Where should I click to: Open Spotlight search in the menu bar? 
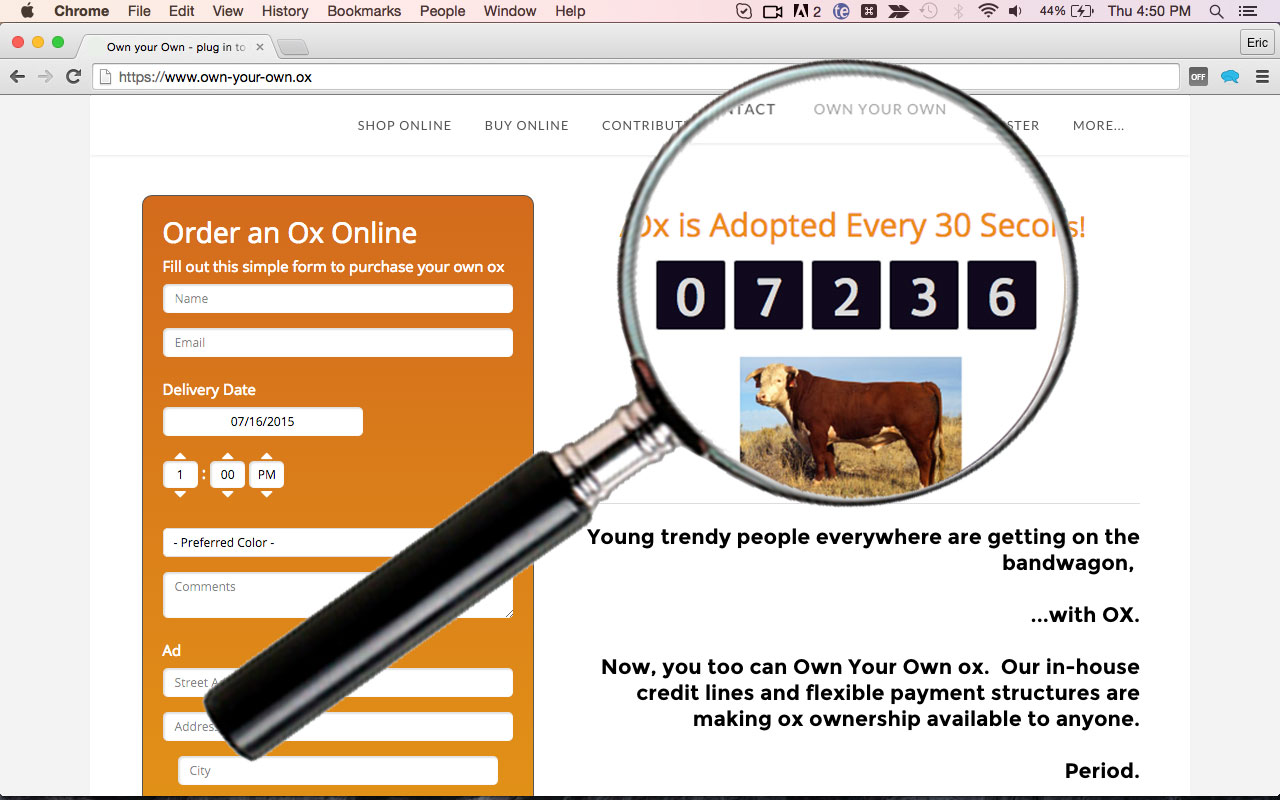(x=1216, y=11)
